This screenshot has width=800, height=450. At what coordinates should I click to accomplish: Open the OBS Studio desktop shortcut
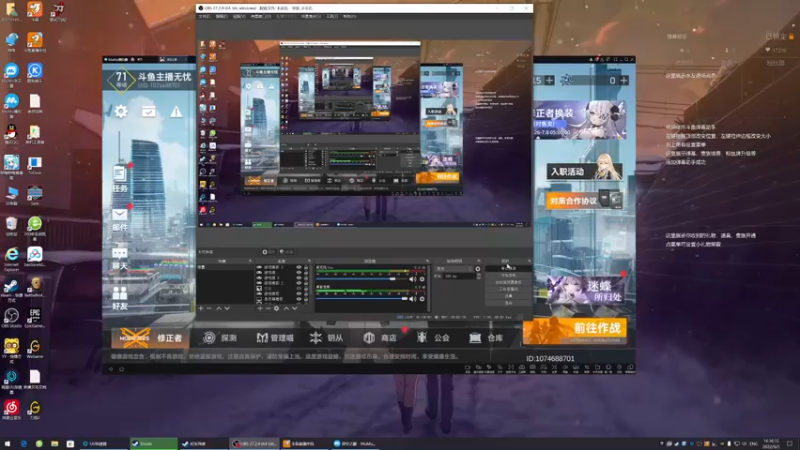11,318
